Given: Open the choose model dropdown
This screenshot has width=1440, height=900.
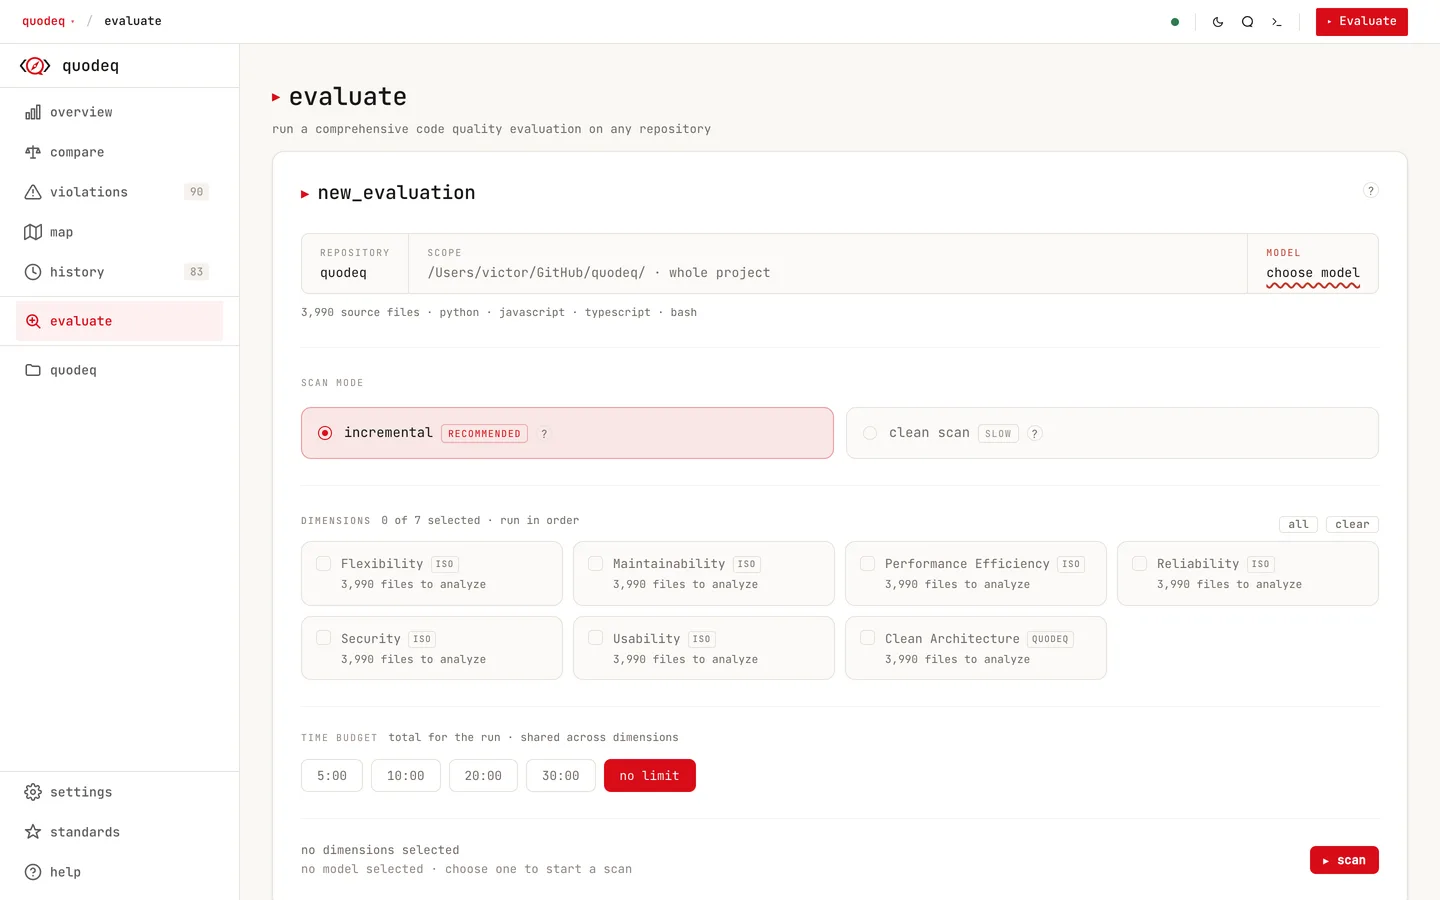Looking at the screenshot, I should (x=1313, y=264).
